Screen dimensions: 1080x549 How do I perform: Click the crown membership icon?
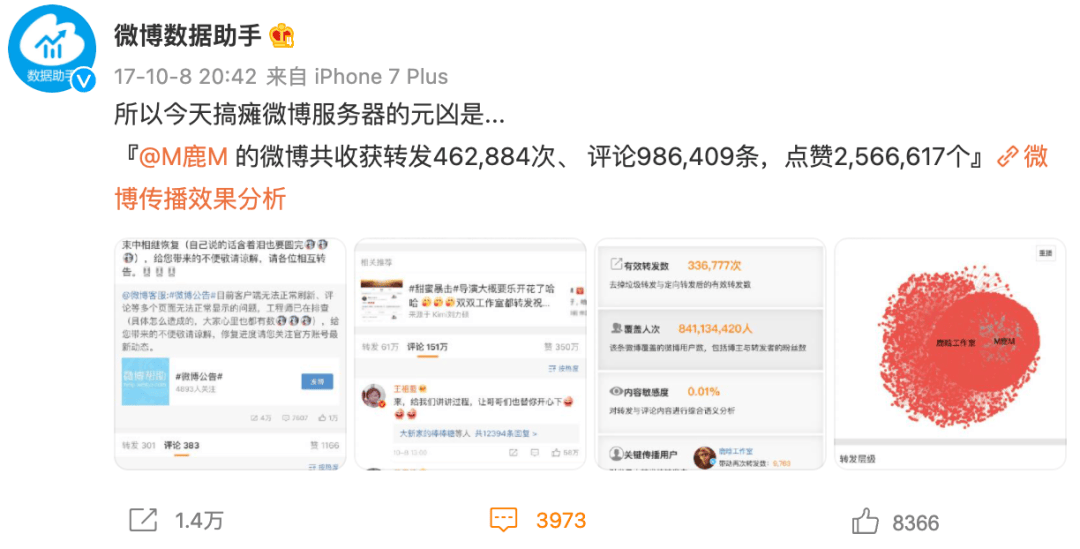[282, 35]
